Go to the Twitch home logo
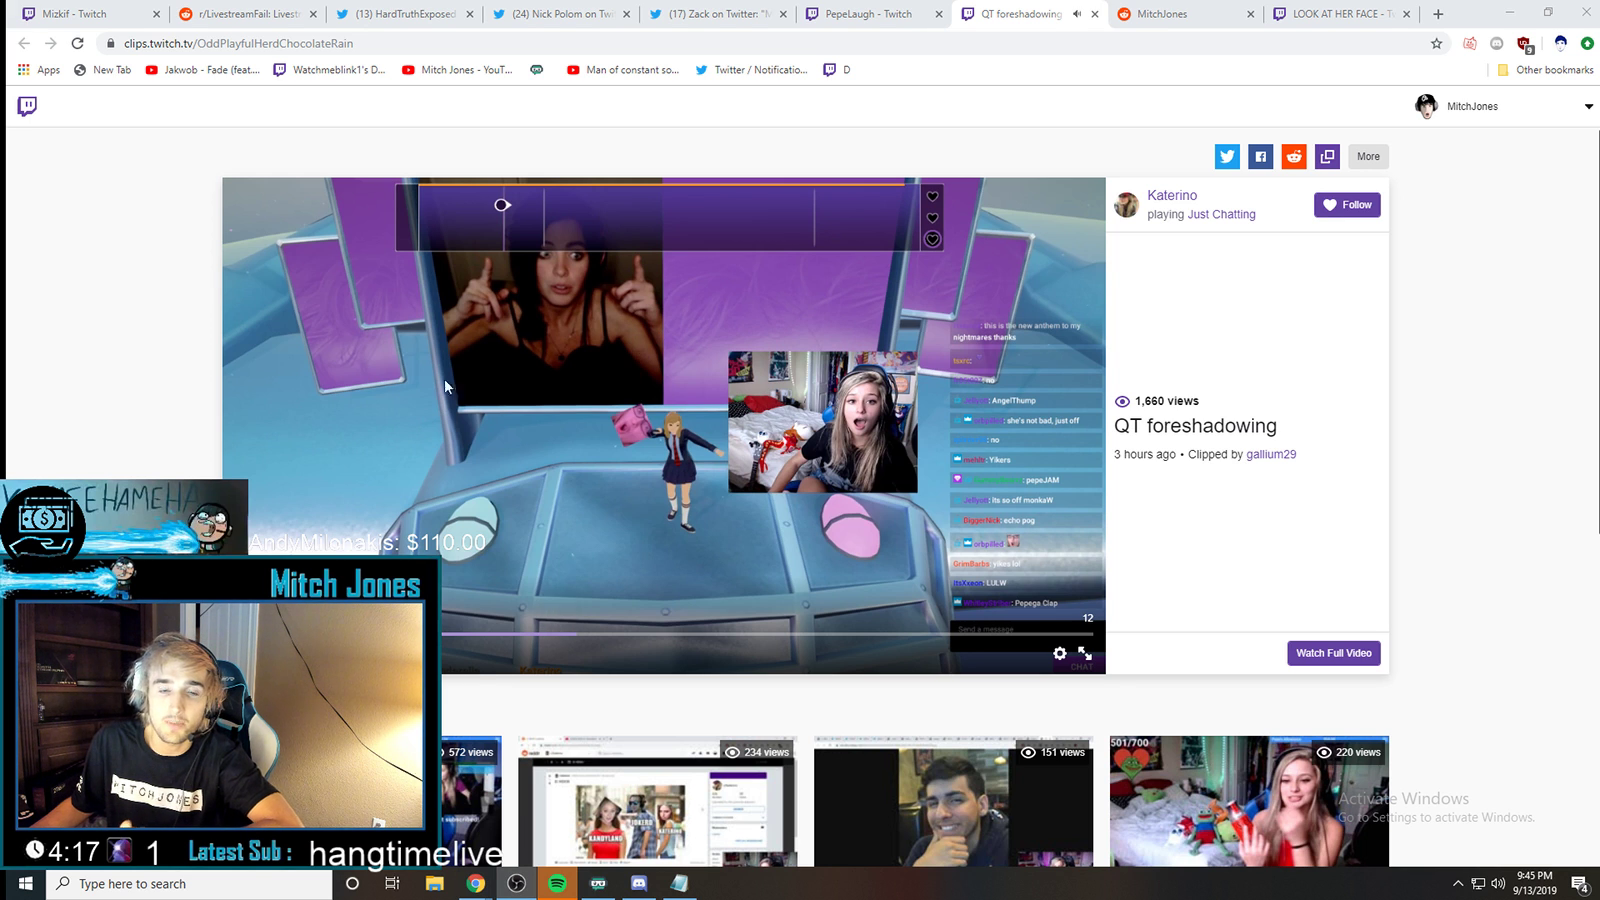 pyautogui.click(x=27, y=106)
